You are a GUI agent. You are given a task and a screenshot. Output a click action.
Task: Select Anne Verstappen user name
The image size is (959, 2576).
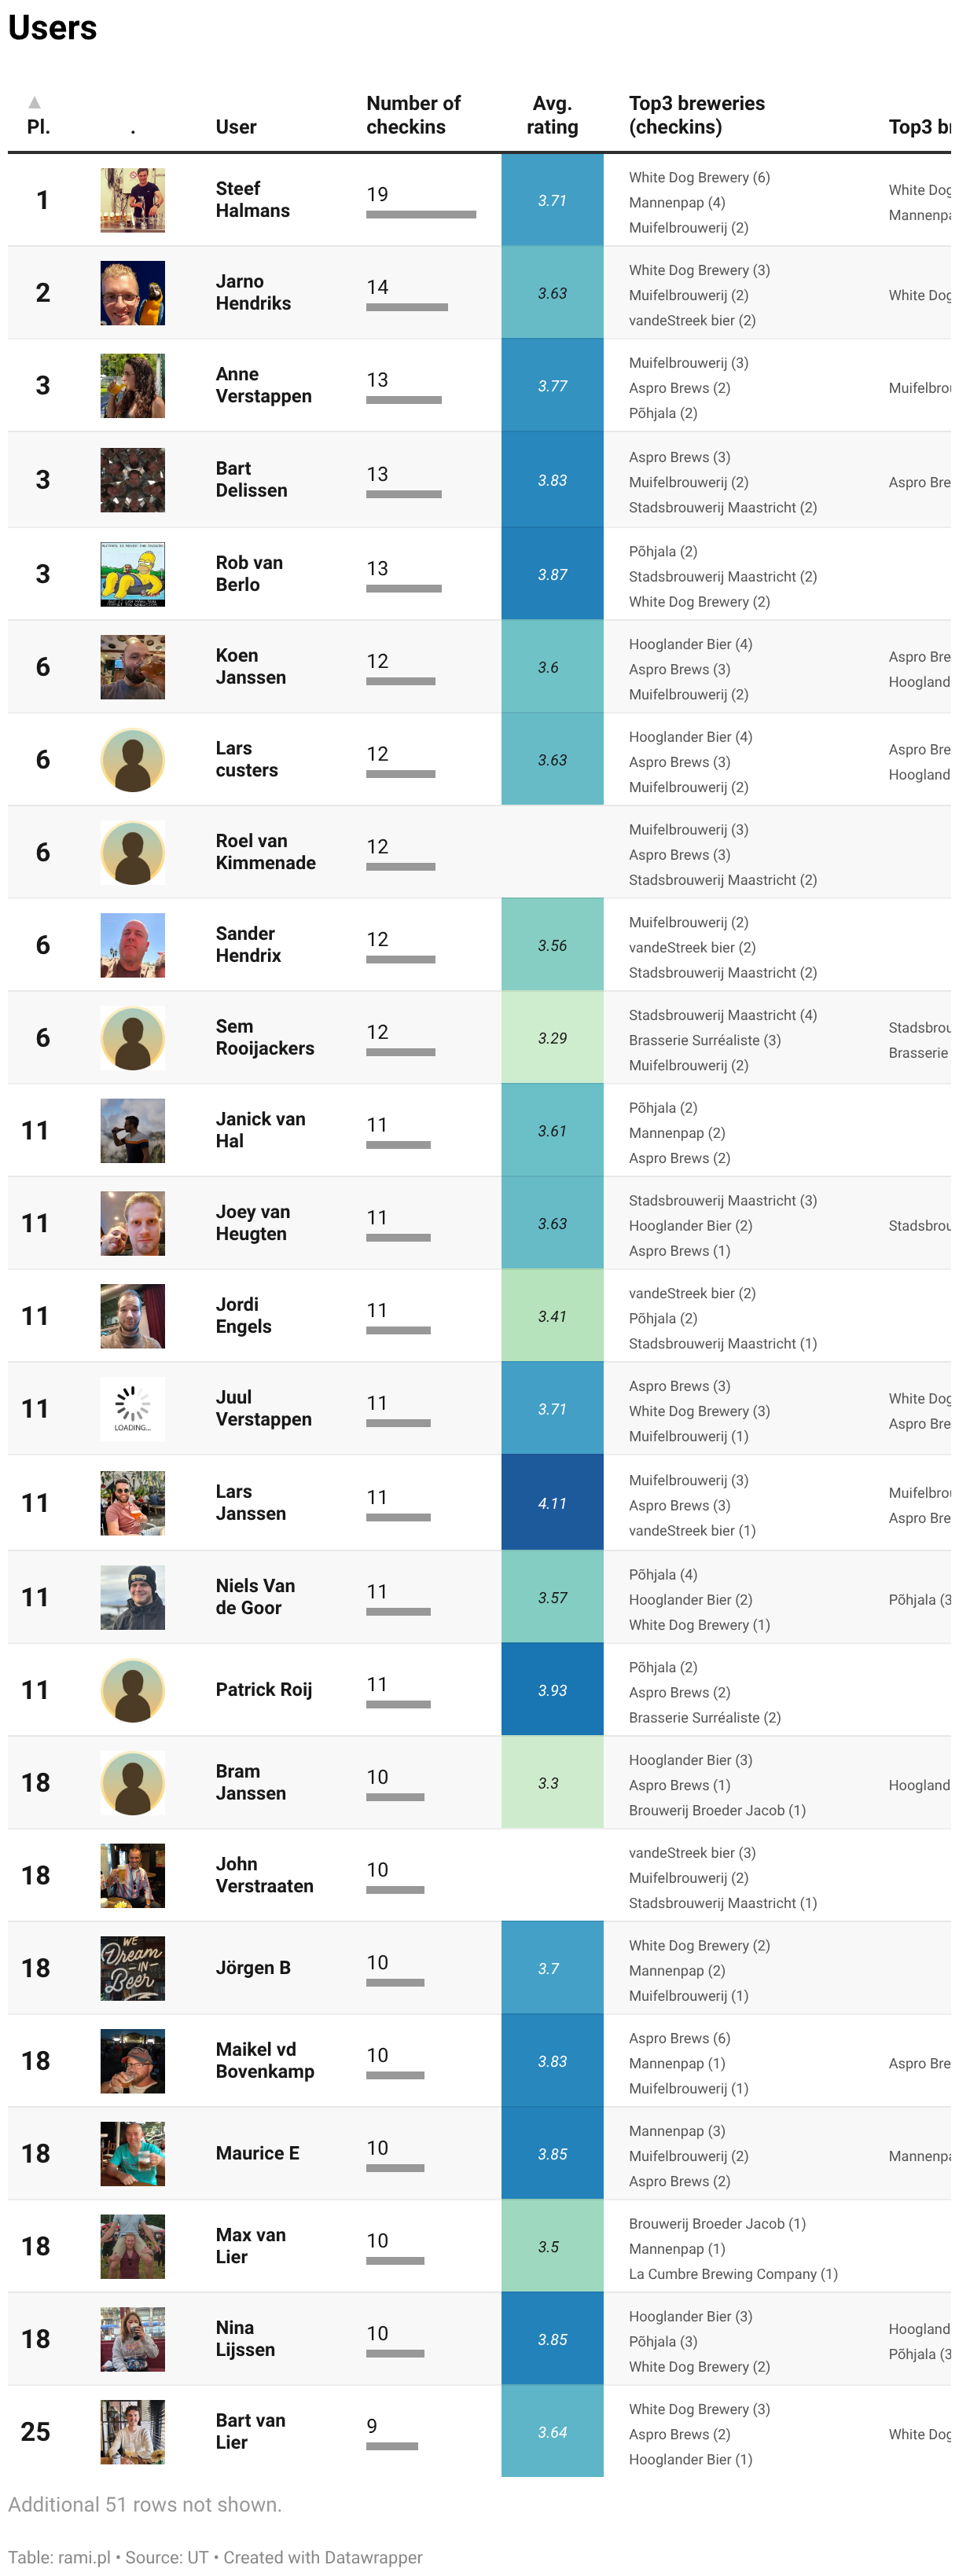point(264,385)
